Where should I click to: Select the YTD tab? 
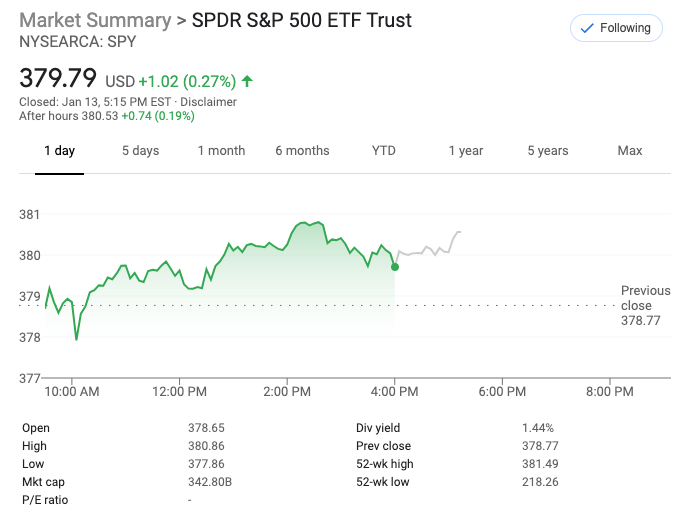(383, 151)
